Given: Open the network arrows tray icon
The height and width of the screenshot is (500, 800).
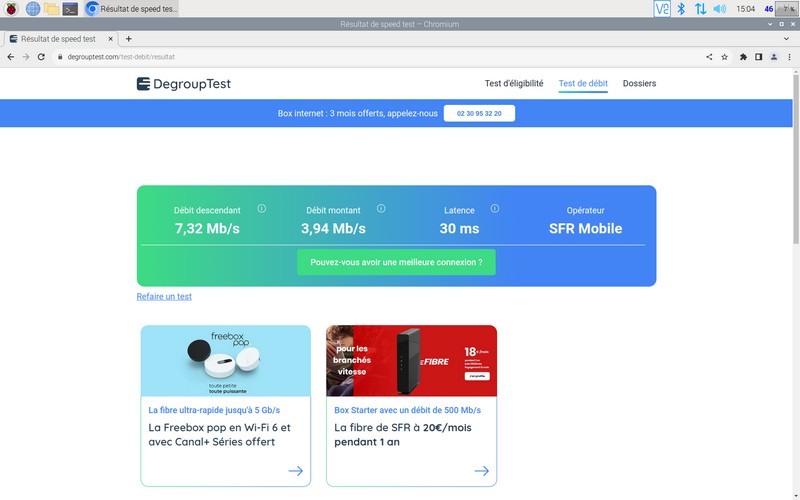Looking at the screenshot, I should pyautogui.click(x=701, y=9).
